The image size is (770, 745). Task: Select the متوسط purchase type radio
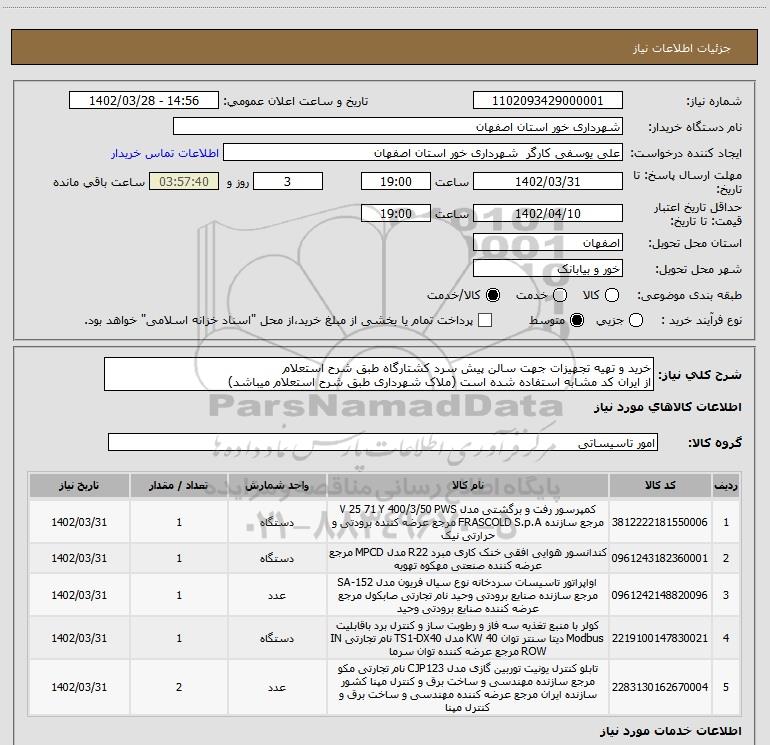pyautogui.click(x=577, y=320)
